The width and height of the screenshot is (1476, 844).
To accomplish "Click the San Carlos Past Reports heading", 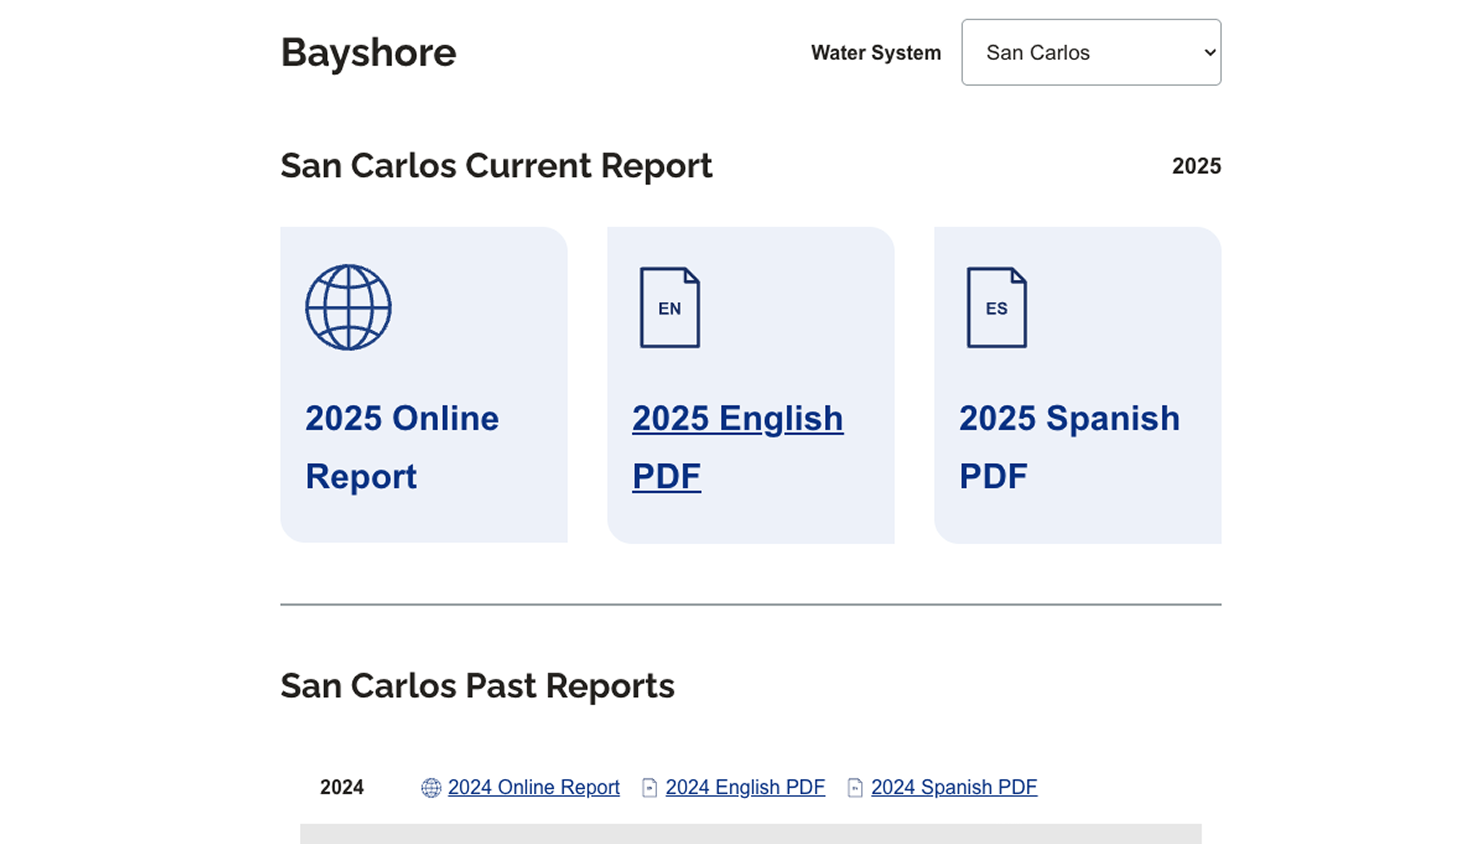I will click(x=477, y=686).
